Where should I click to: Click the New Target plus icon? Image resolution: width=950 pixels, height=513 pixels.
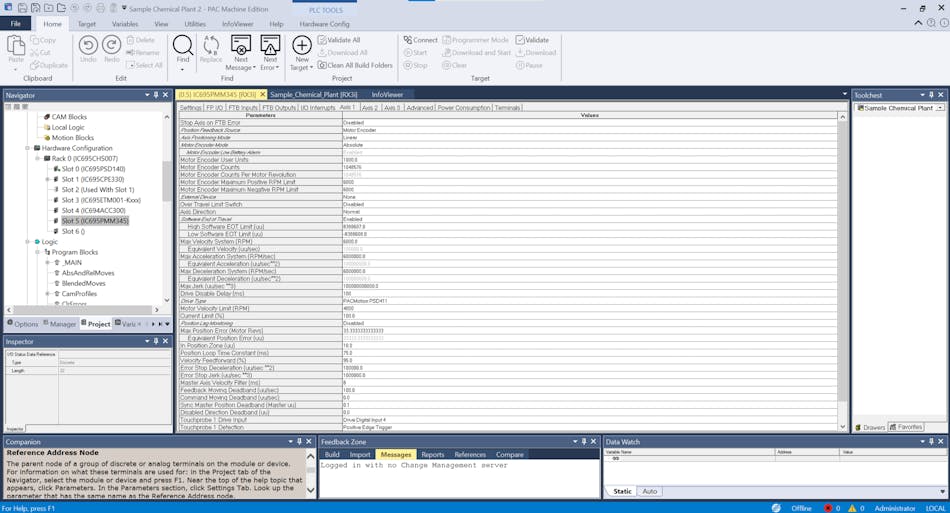pos(301,45)
